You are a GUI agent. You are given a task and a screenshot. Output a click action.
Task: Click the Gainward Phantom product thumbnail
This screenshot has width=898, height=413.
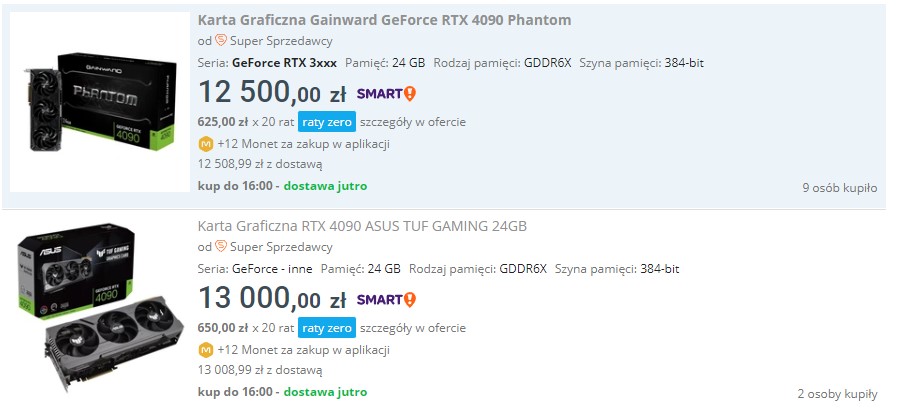(x=100, y=102)
